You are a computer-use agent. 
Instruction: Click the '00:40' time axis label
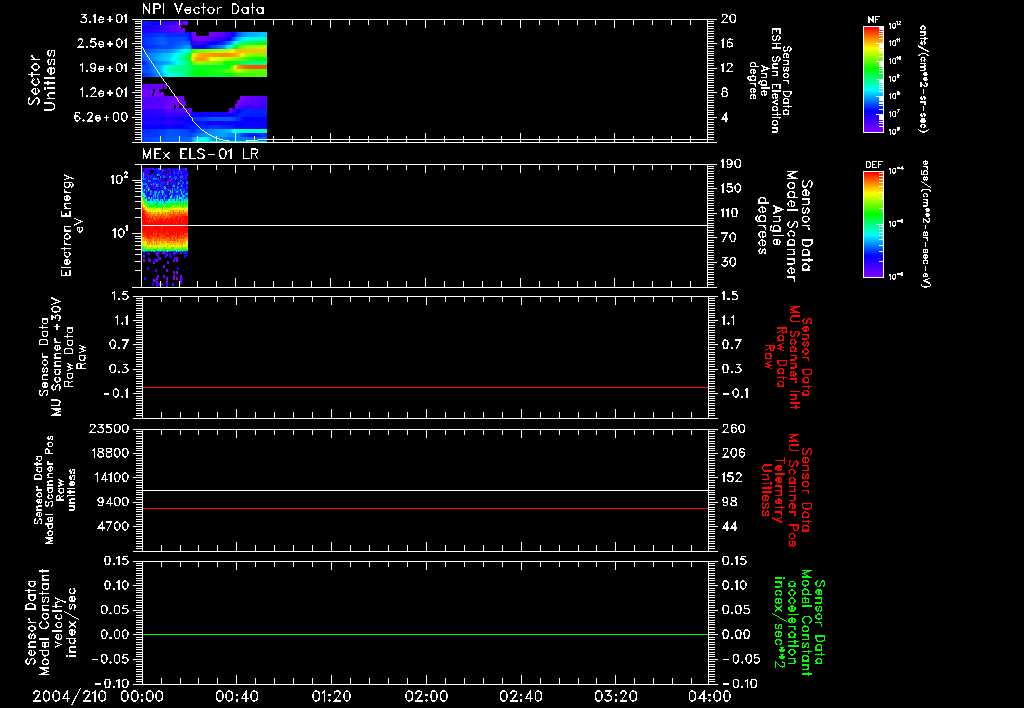coord(236,696)
